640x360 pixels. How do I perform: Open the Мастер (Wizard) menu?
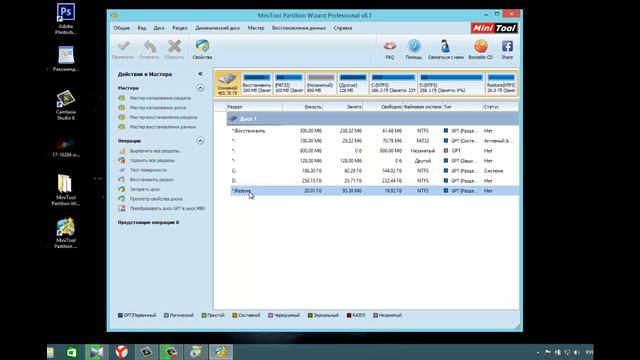(256, 28)
